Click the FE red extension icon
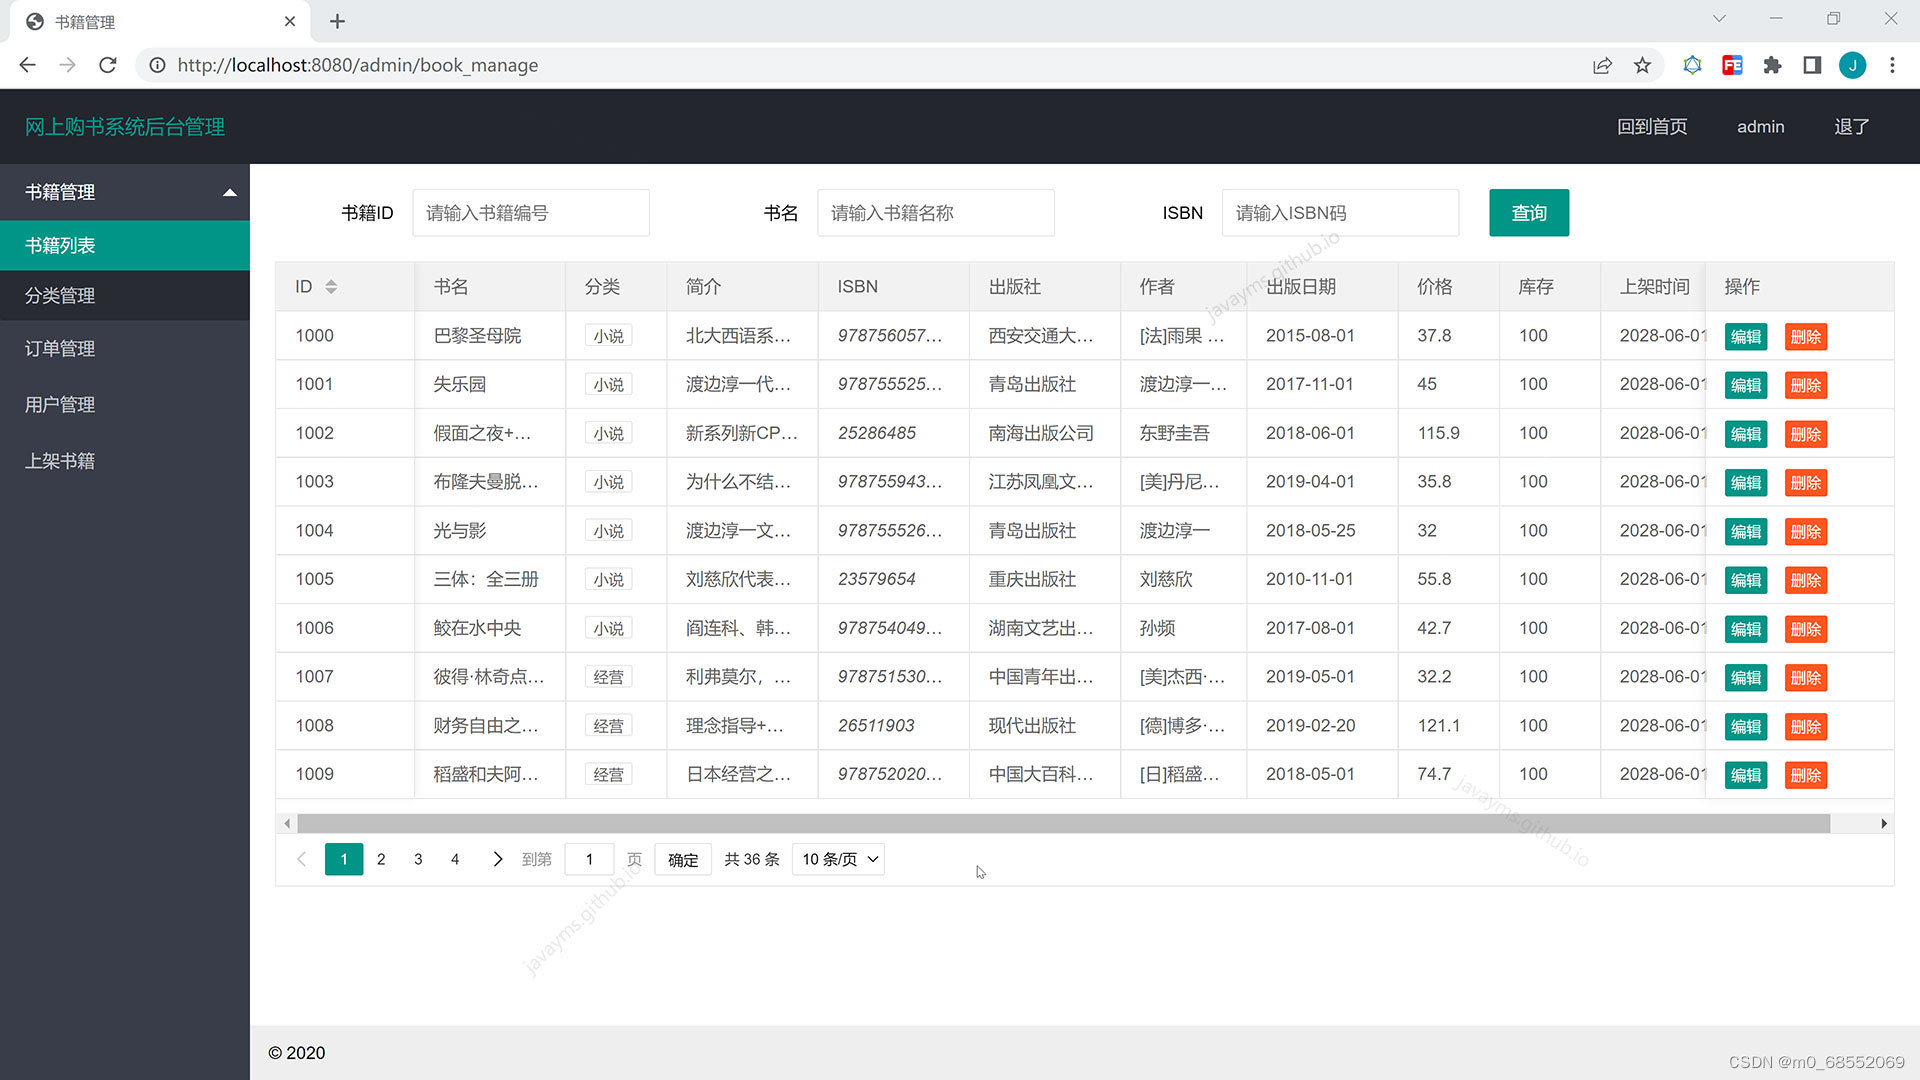The width and height of the screenshot is (1920, 1080). point(1732,65)
